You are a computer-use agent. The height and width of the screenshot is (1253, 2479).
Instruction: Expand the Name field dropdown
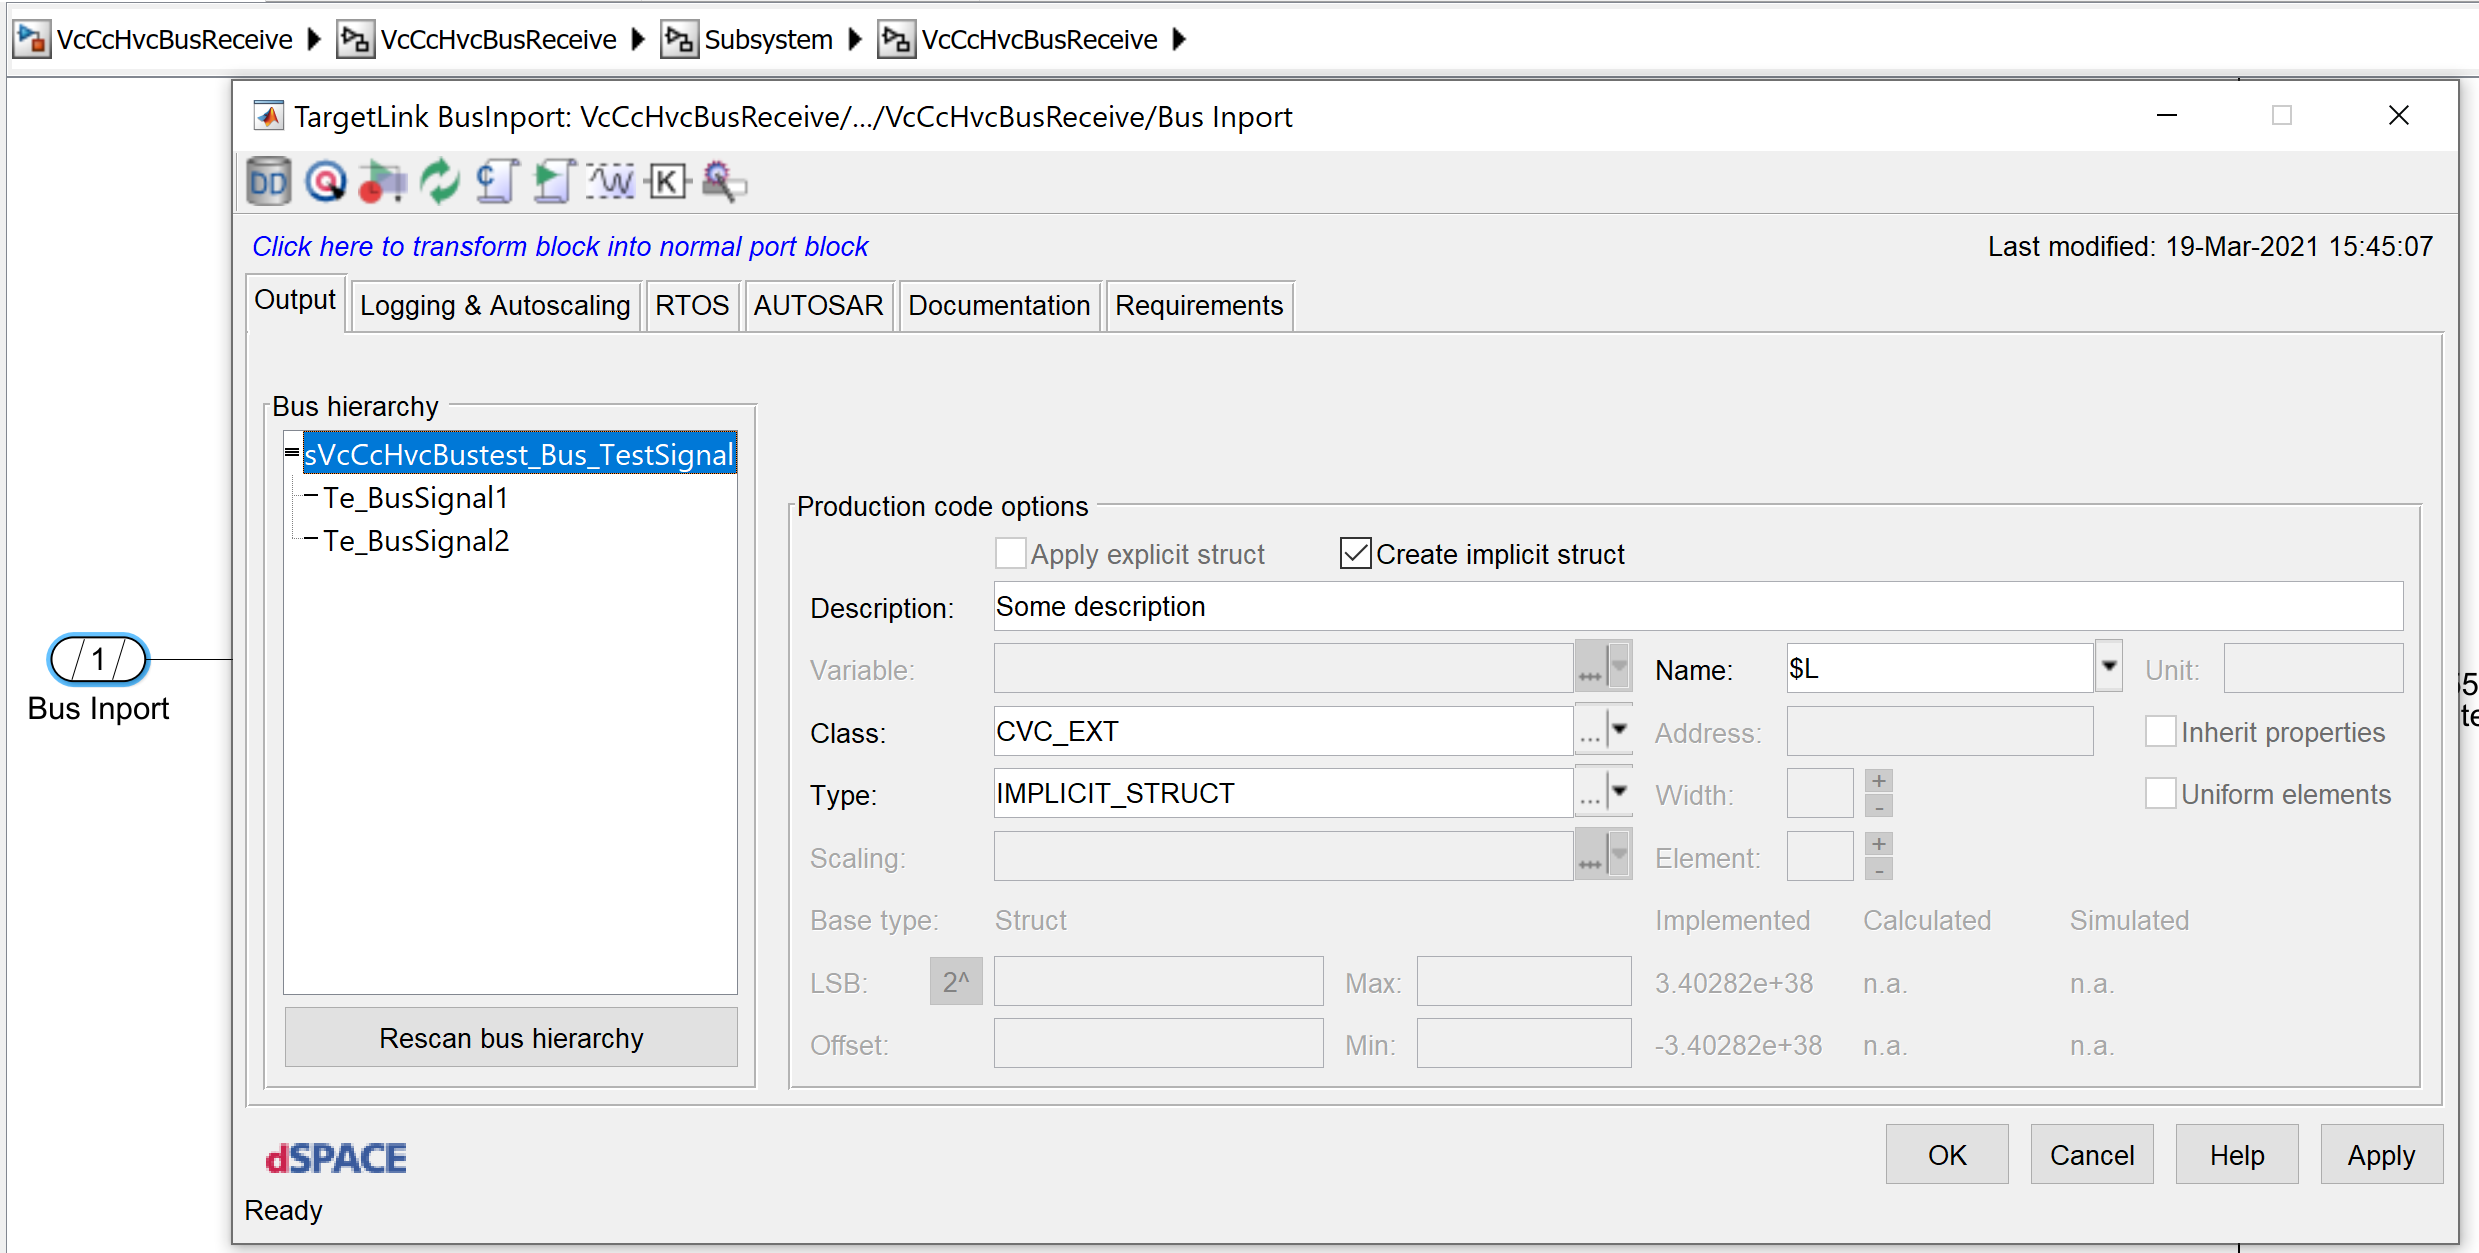(2109, 668)
